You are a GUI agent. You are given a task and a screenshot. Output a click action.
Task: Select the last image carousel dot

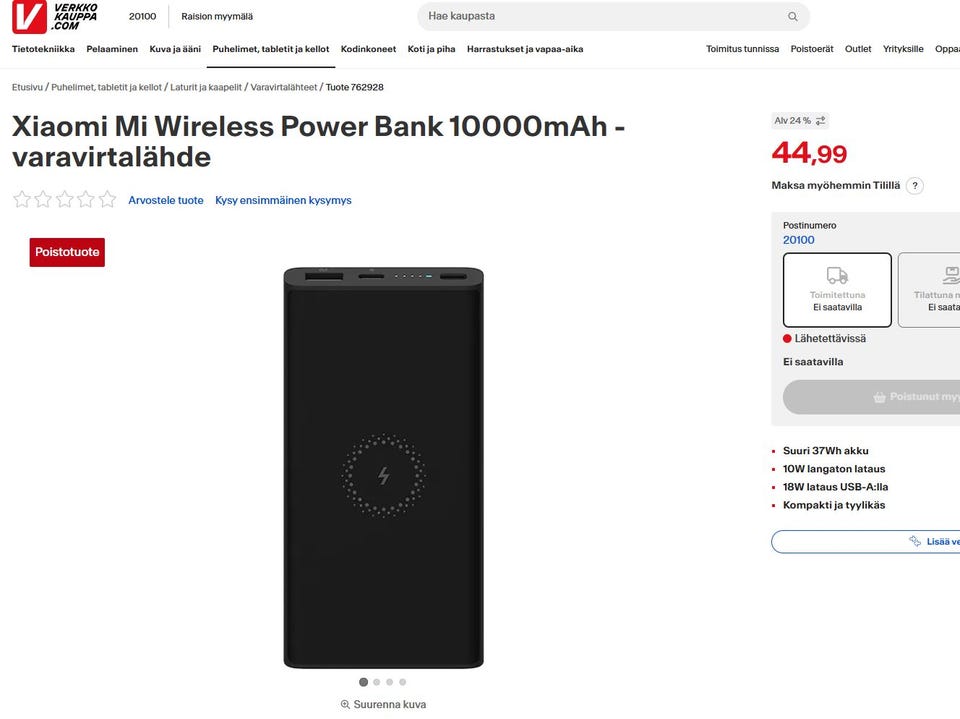[x=403, y=682]
